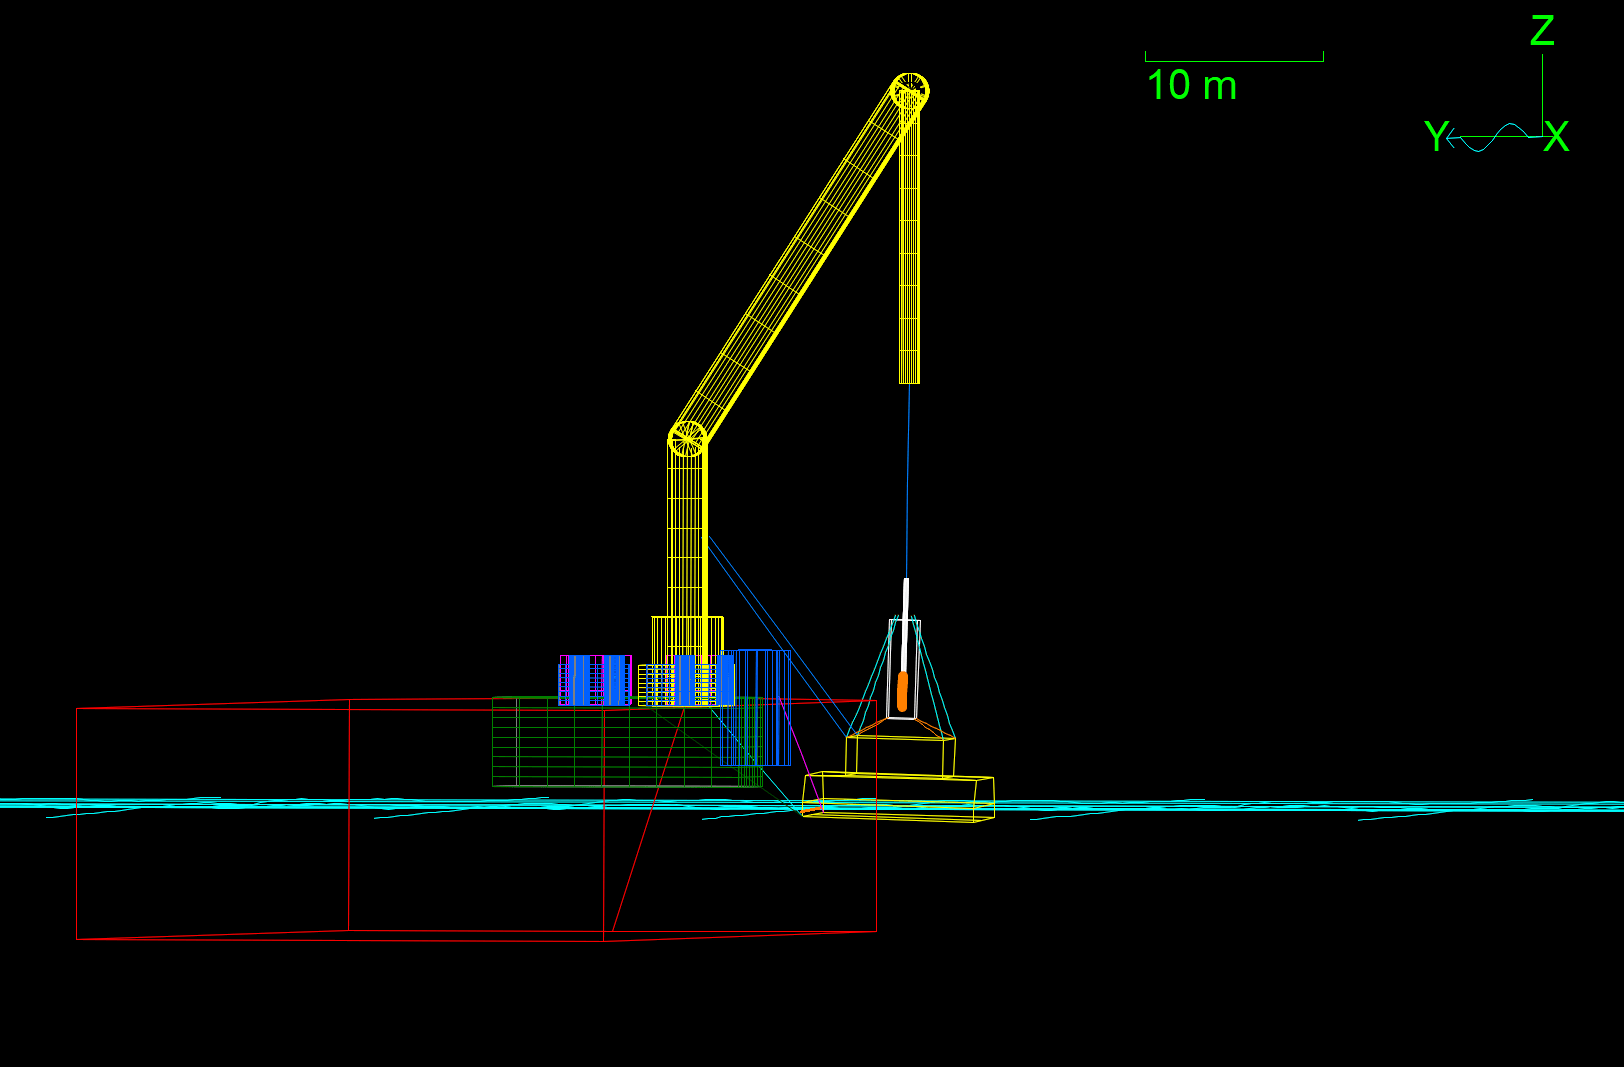Click the X axis label in the orientation indicator
The width and height of the screenshot is (1624, 1067).
pyautogui.click(x=1557, y=137)
